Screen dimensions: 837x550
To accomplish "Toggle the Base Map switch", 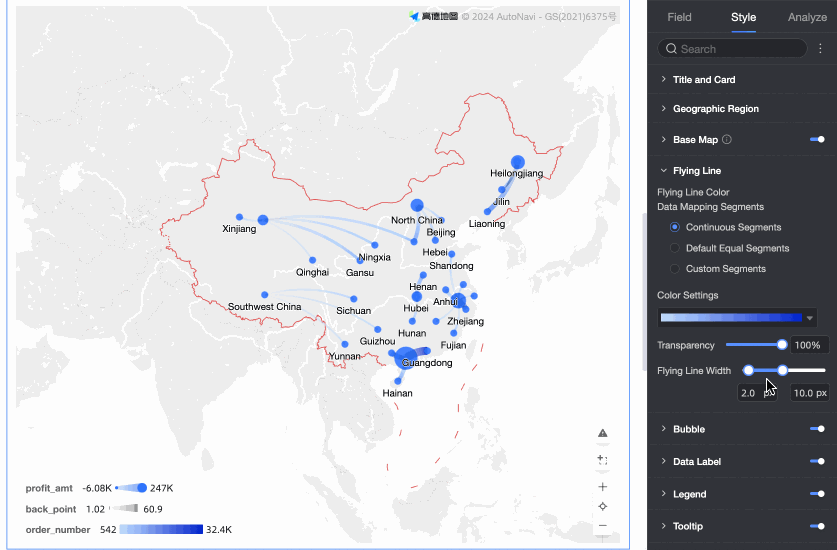I will point(817,139).
